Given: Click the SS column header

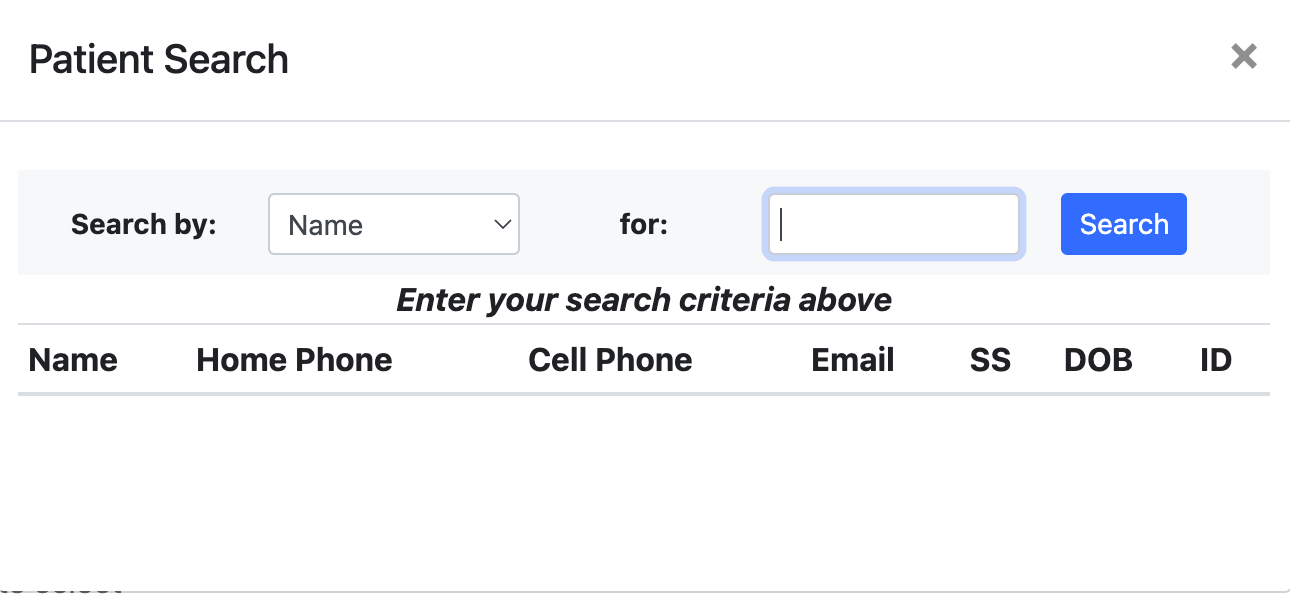Looking at the screenshot, I should (990, 359).
